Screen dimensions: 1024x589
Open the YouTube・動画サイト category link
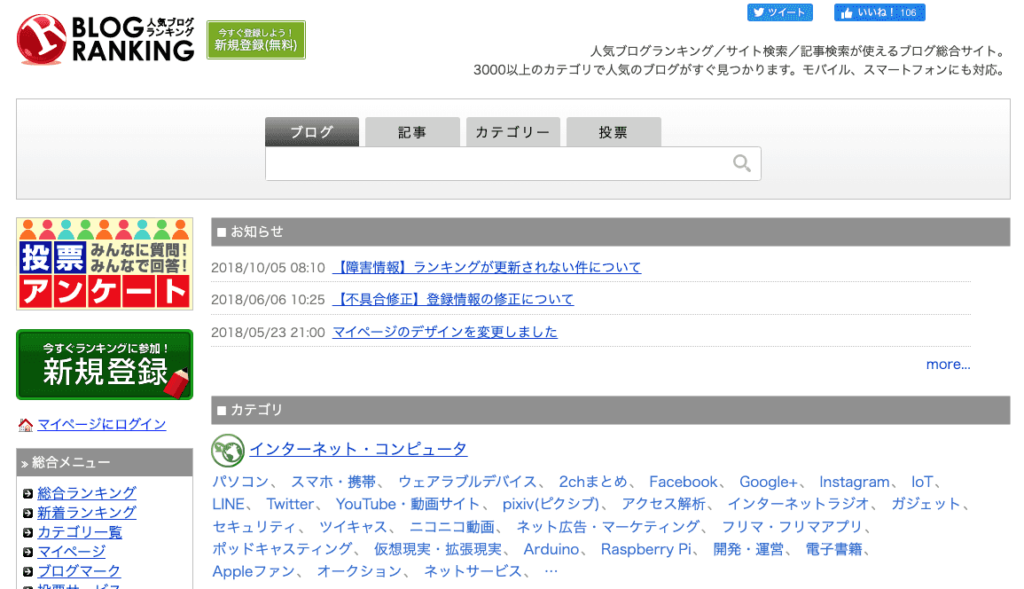[408, 504]
